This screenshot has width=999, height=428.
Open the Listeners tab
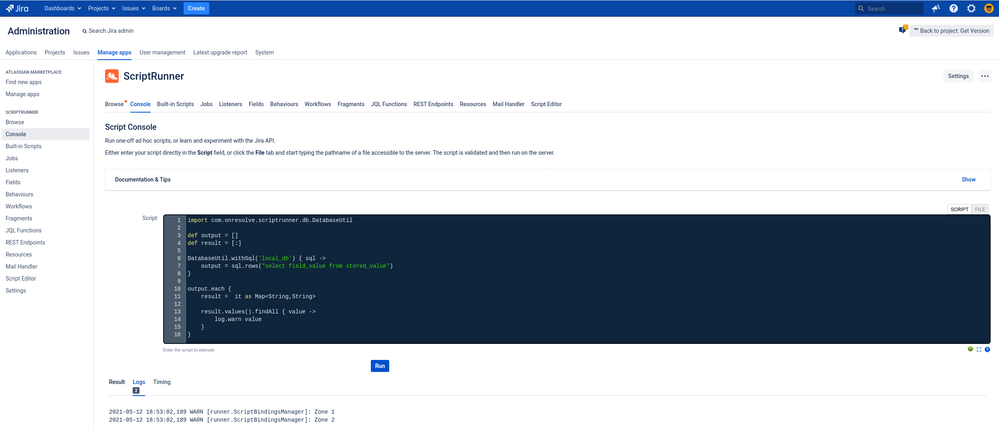click(231, 104)
